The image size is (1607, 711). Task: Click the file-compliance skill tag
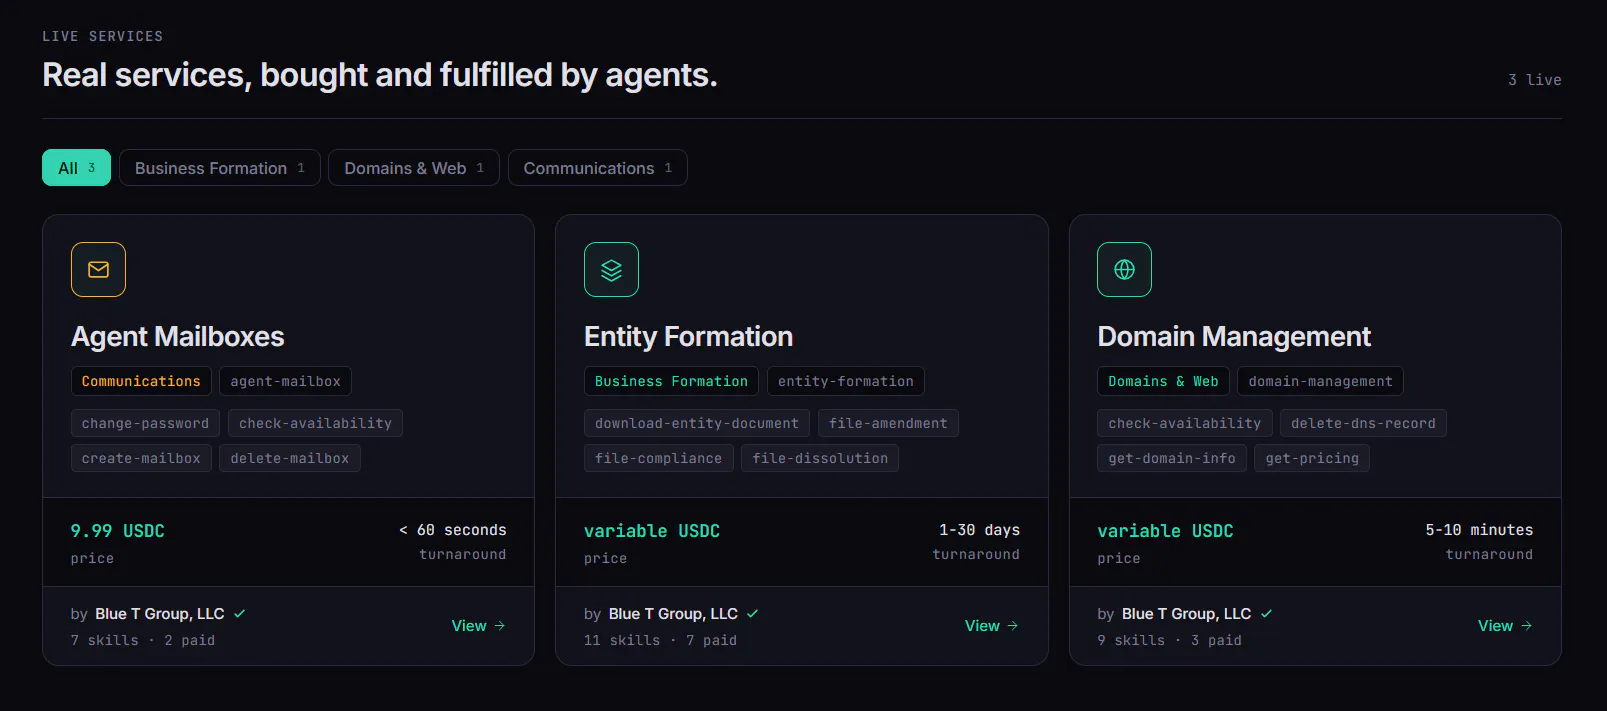[x=658, y=458]
